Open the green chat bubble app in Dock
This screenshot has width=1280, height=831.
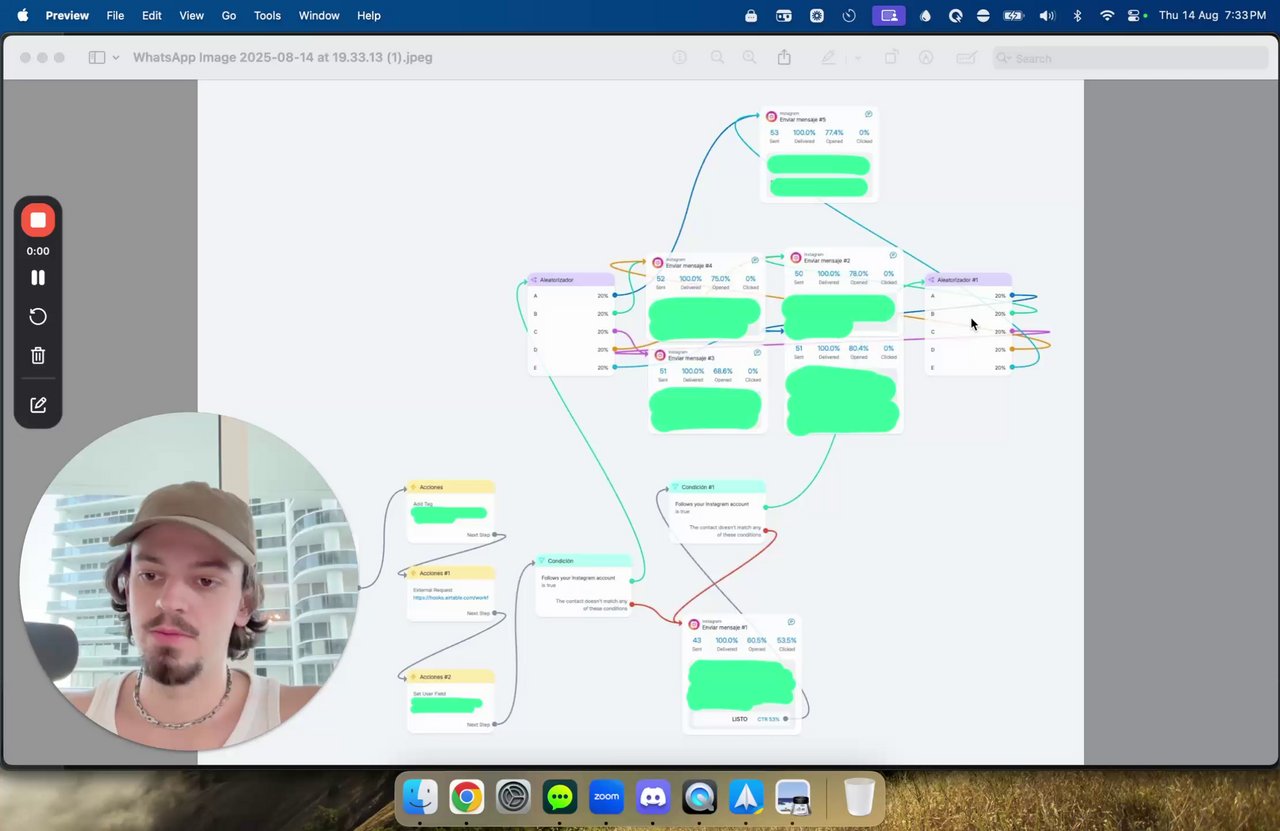tap(560, 797)
